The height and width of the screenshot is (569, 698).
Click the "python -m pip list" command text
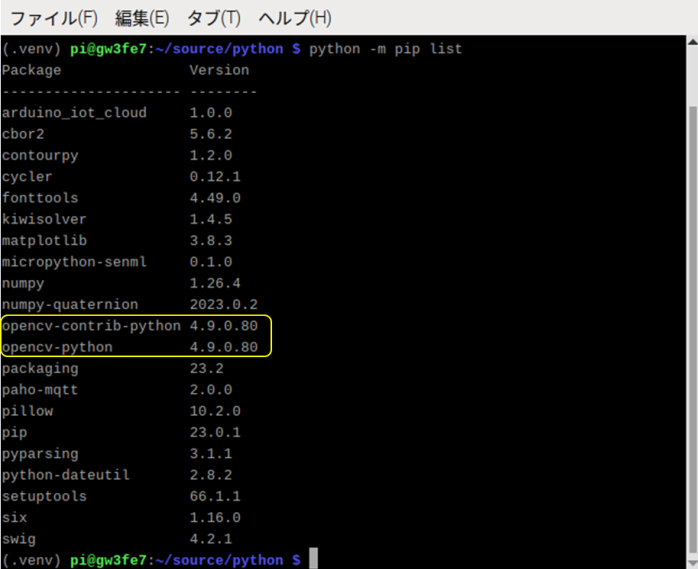pyautogui.click(x=386, y=49)
